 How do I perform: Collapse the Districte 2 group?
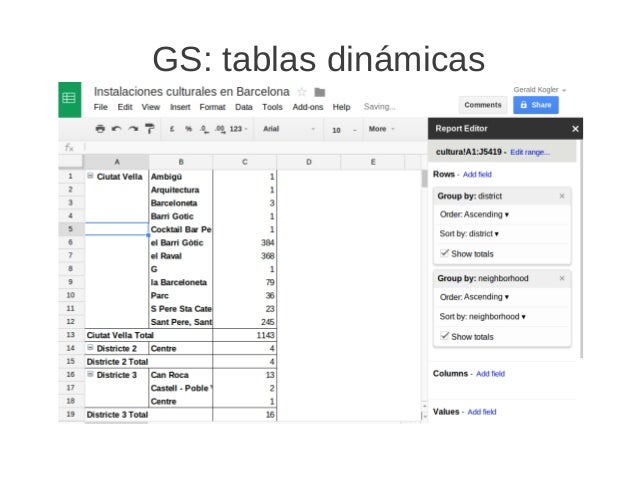90,348
